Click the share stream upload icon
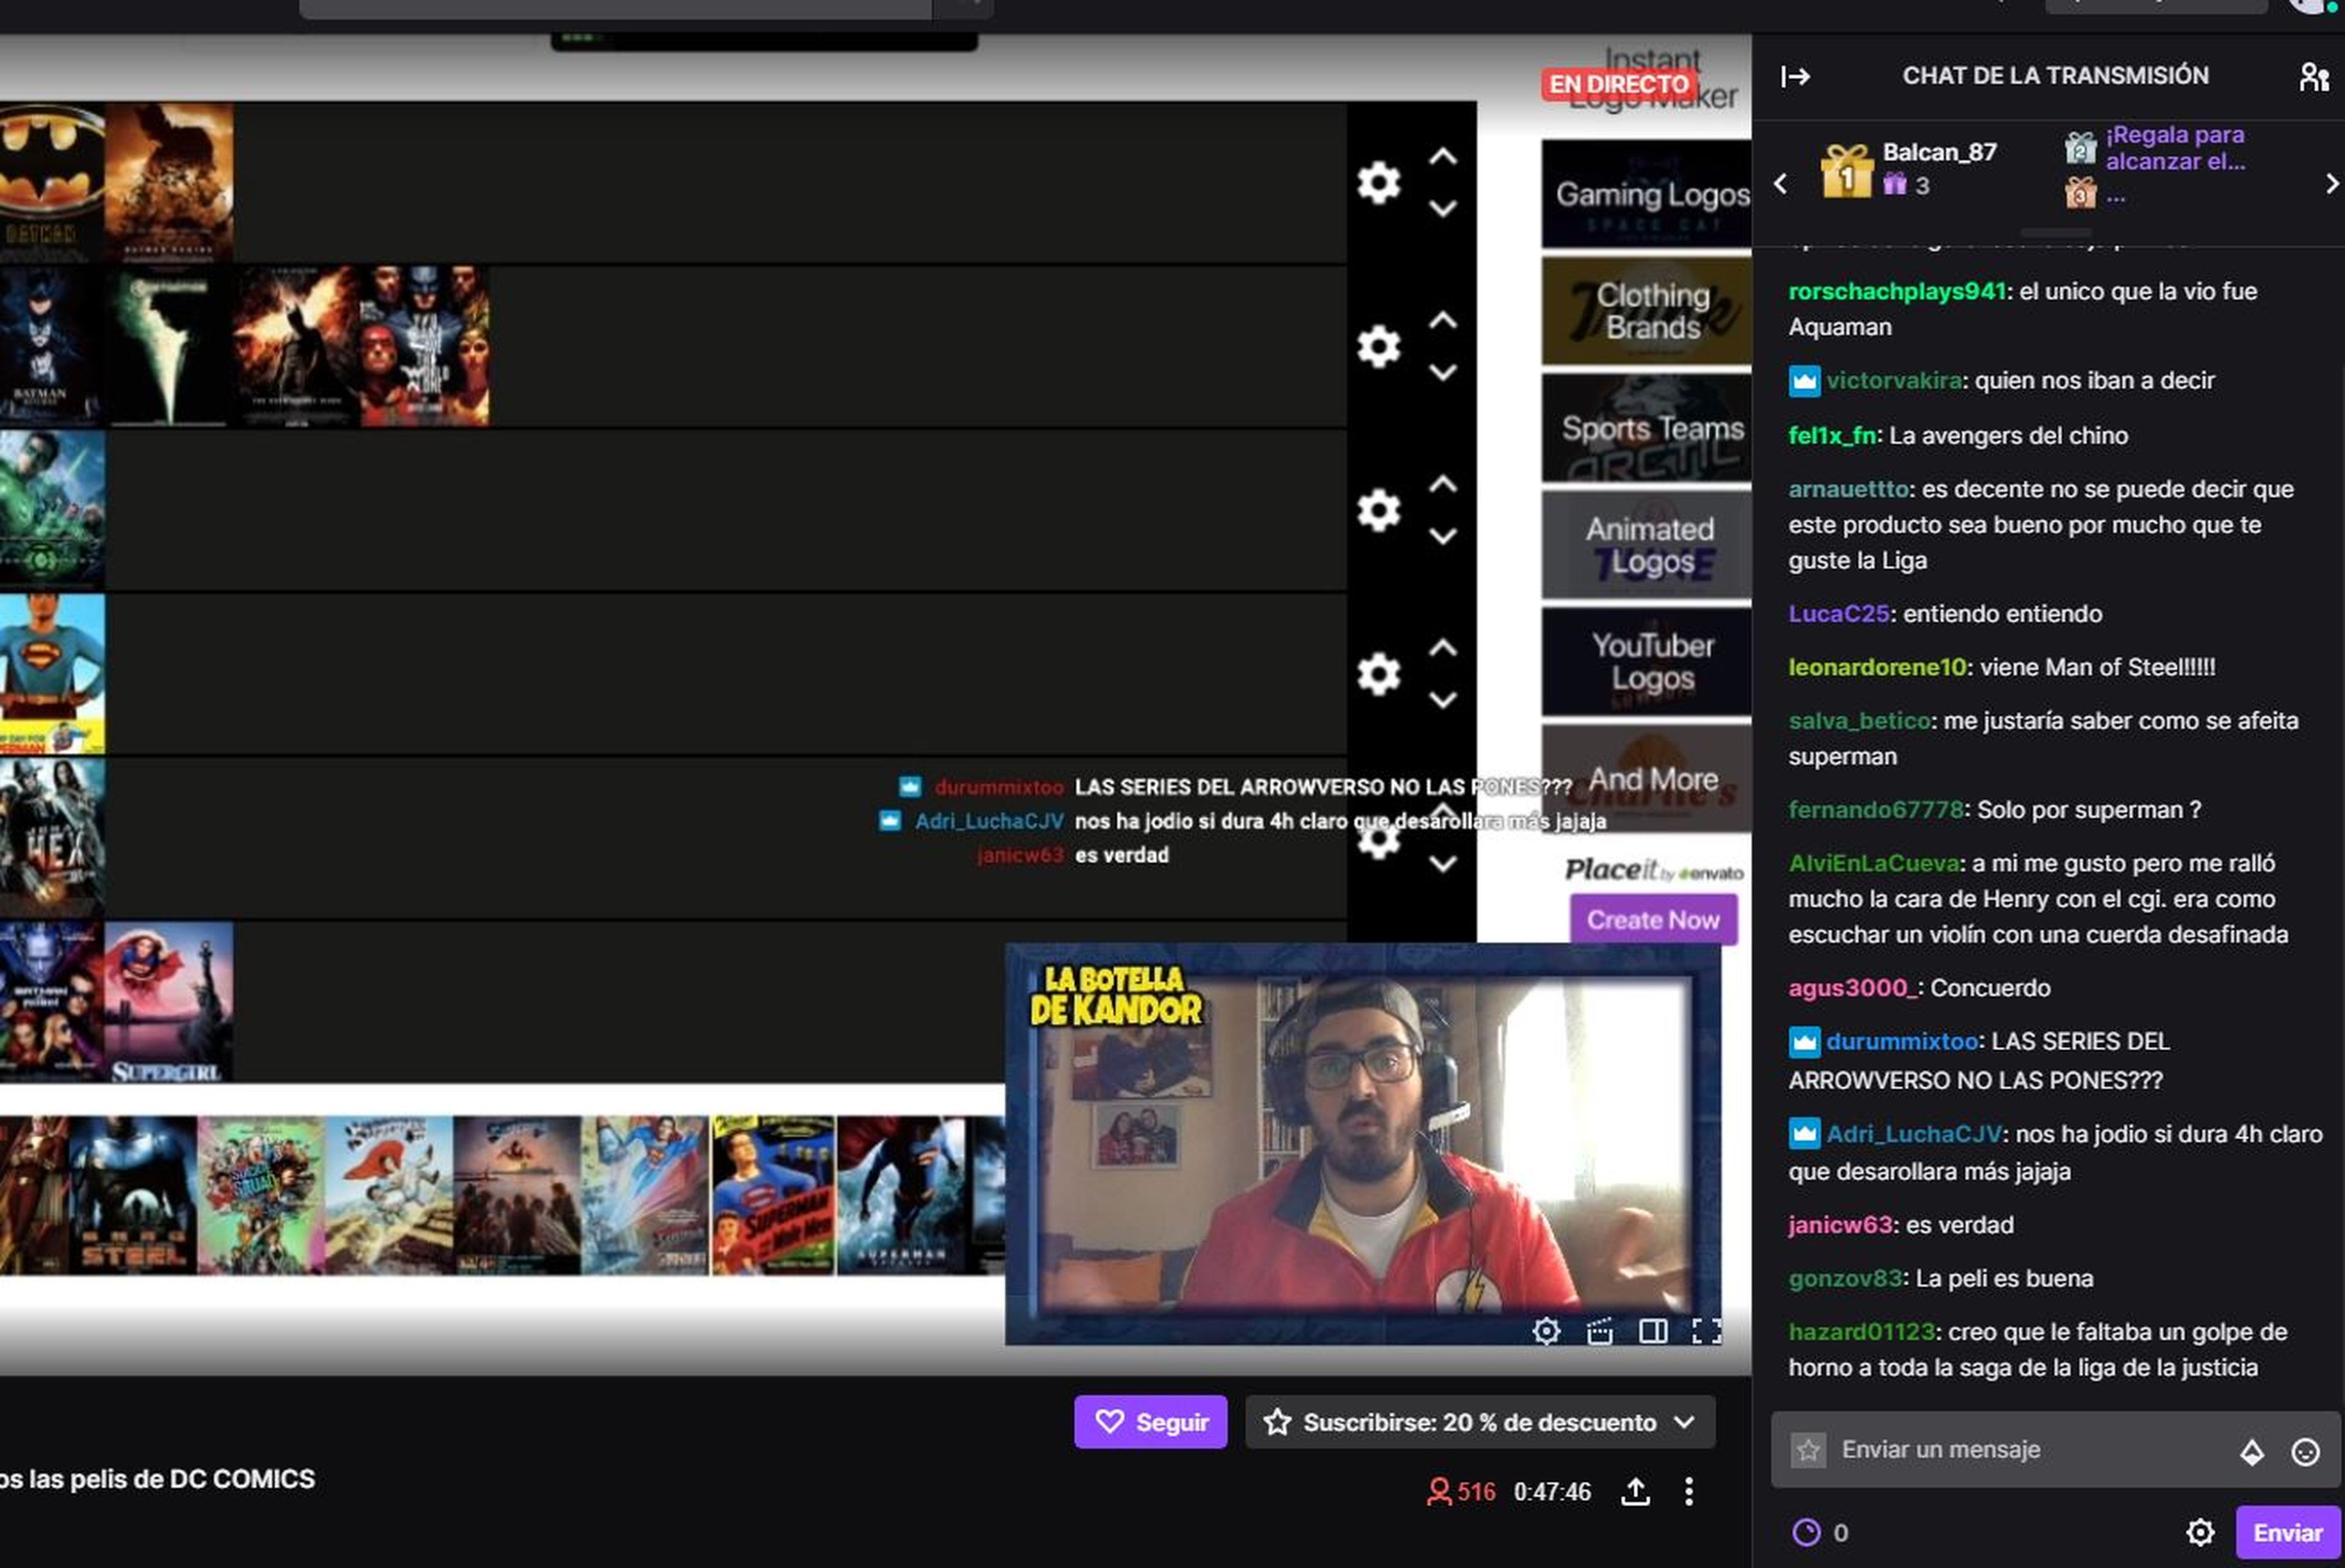Screen dimensions: 2345x1568 1635,1492
